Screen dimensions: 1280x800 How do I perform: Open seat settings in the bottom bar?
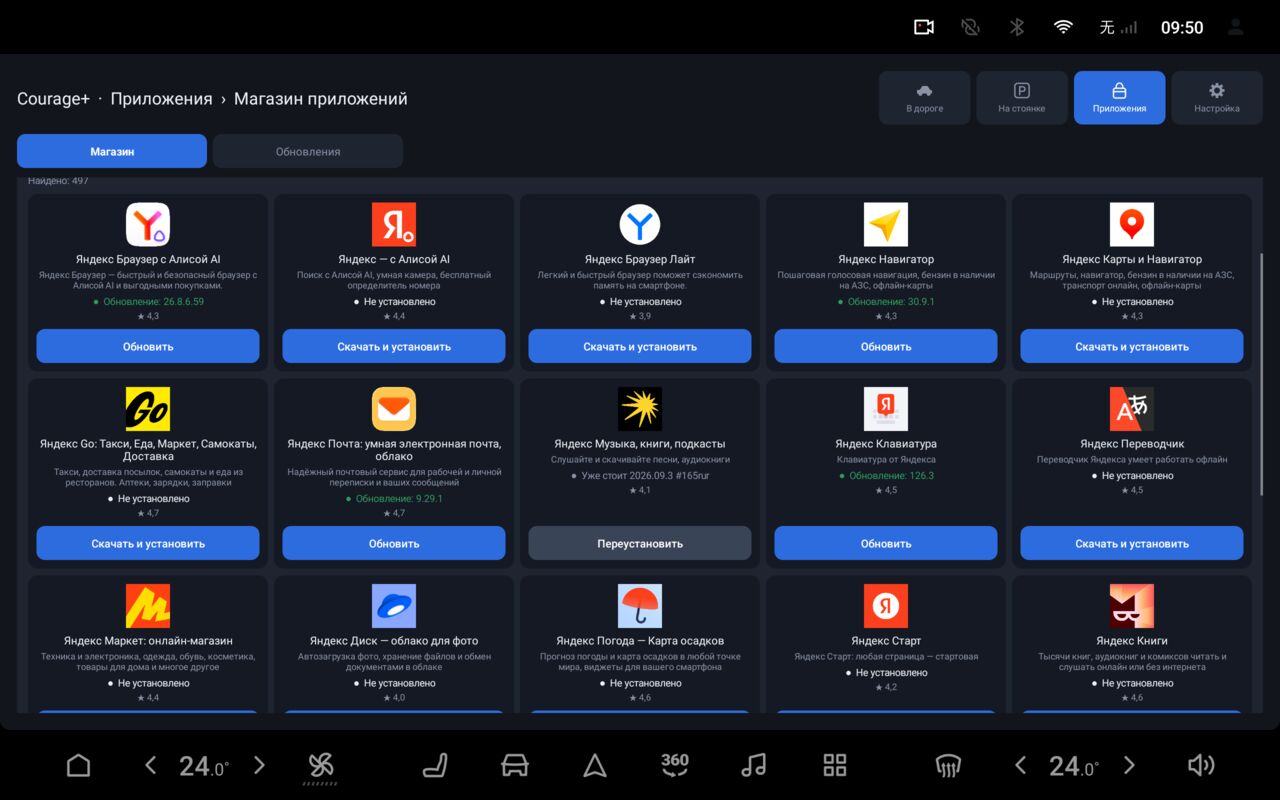(435, 766)
